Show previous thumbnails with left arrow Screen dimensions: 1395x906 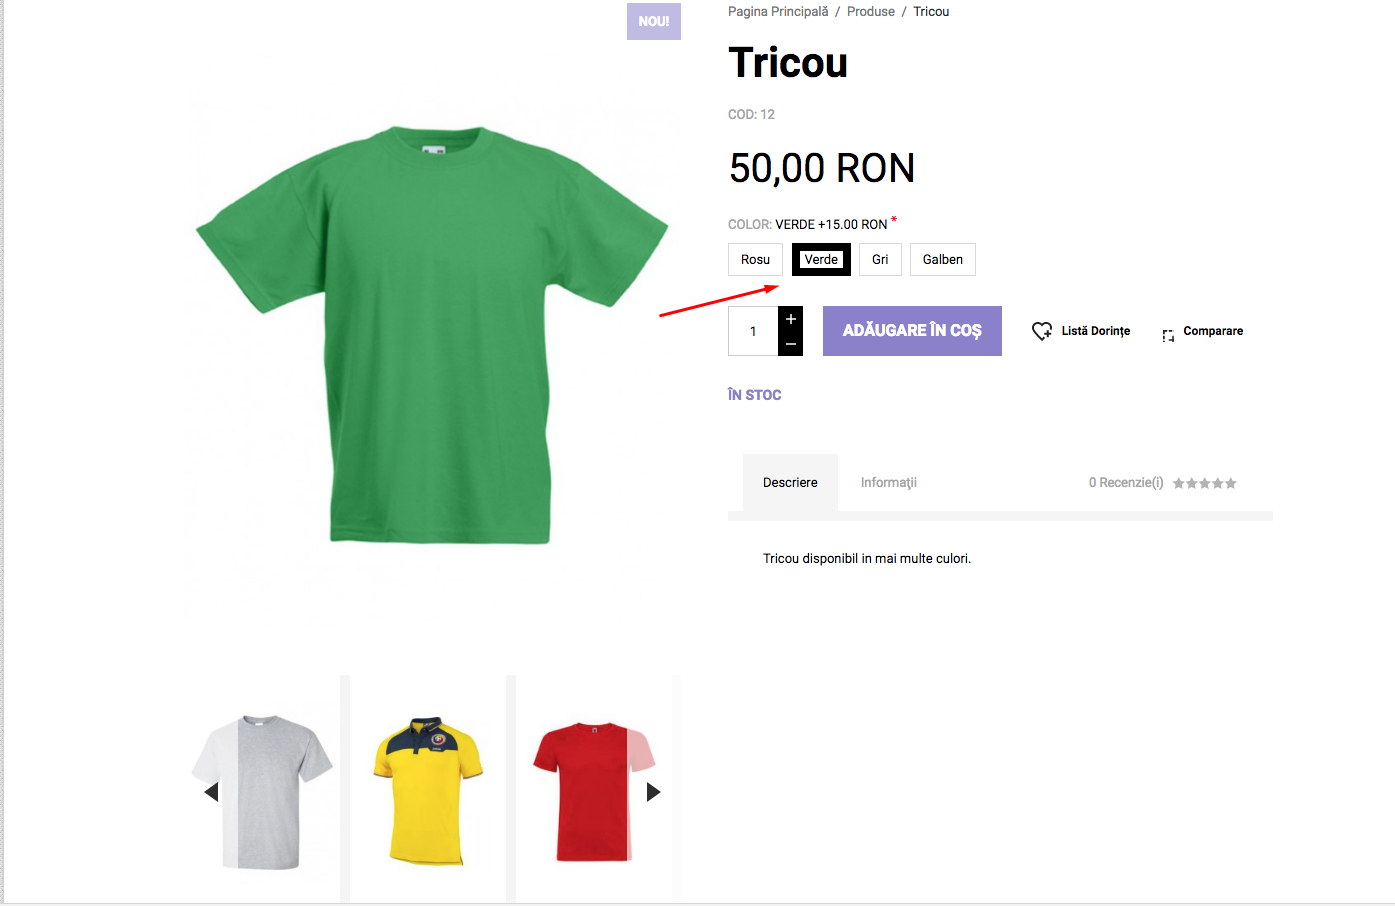[211, 792]
